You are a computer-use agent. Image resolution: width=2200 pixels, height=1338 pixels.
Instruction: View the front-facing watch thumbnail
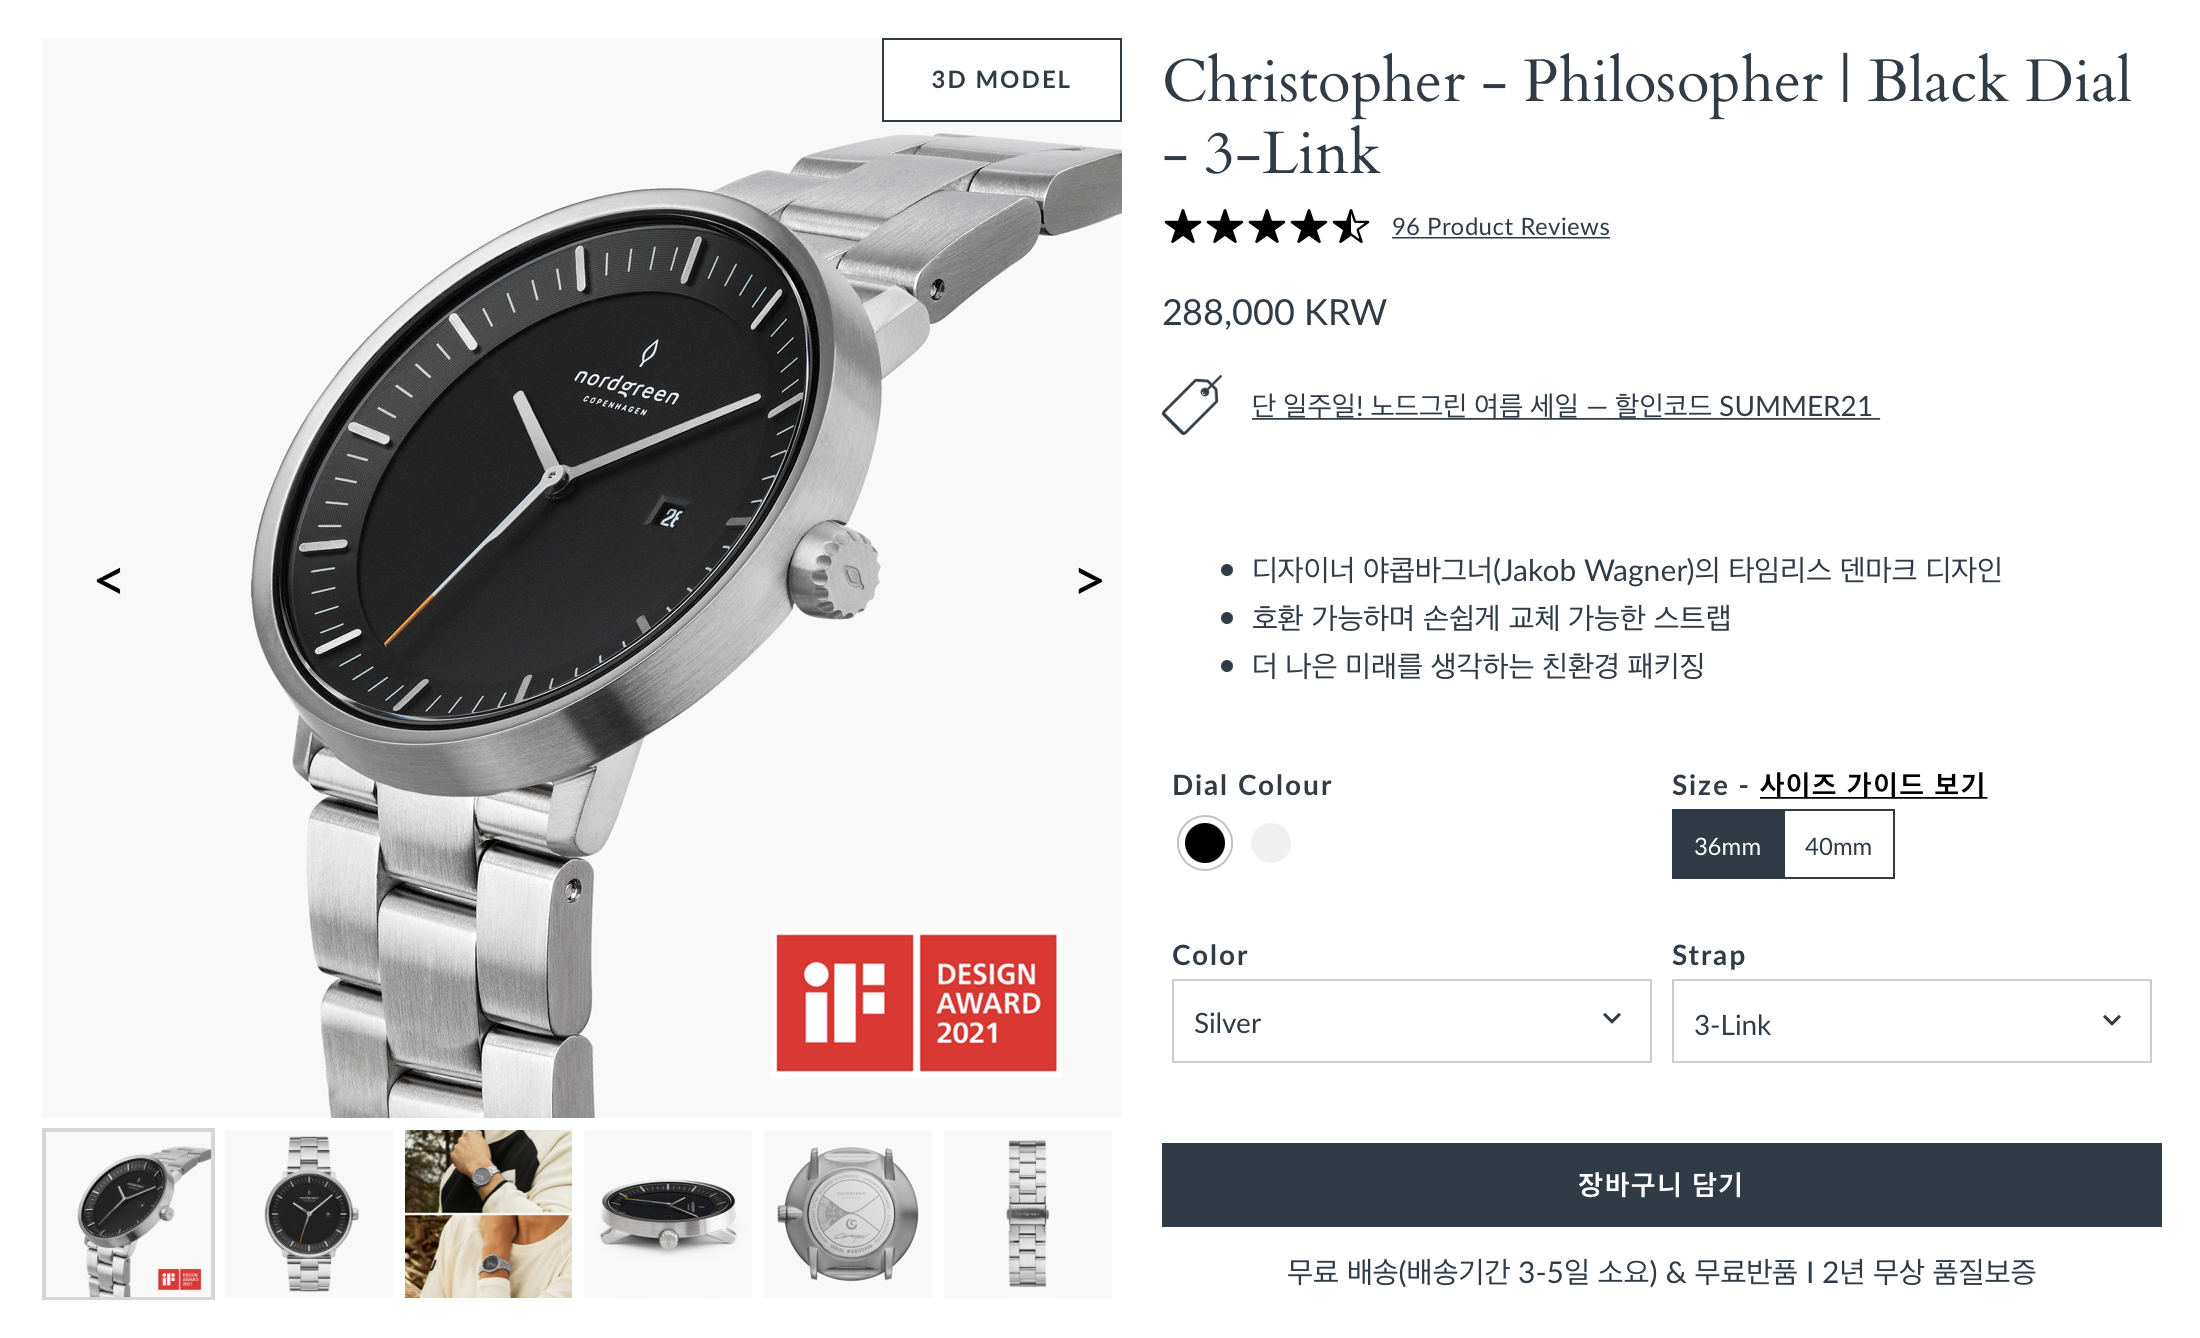coord(308,1214)
